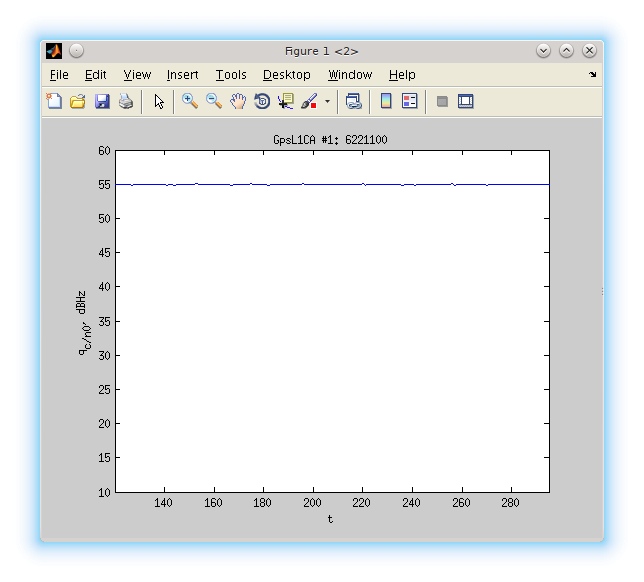Click the dock figure arrow in menu bar
The image size is (644, 582).
tap(592, 75)
